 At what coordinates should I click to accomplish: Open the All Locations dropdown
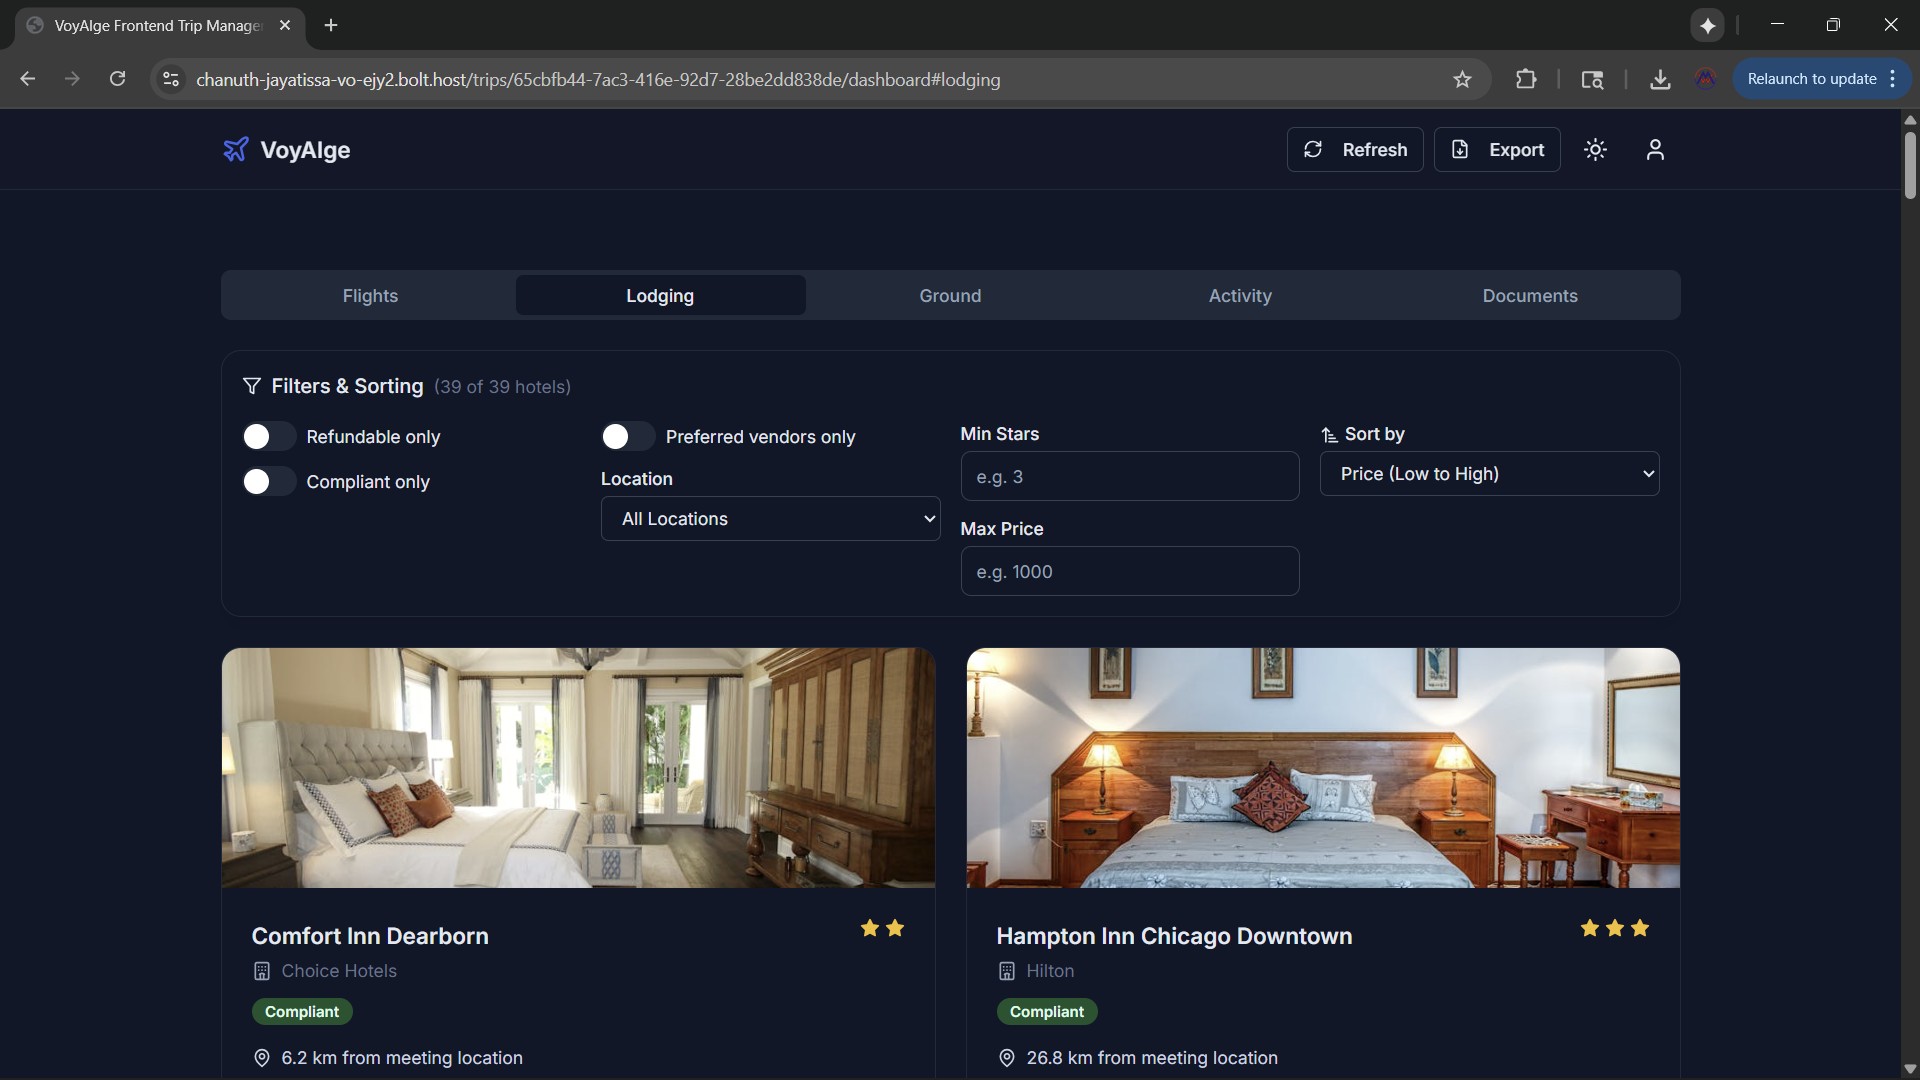(770, 519)
